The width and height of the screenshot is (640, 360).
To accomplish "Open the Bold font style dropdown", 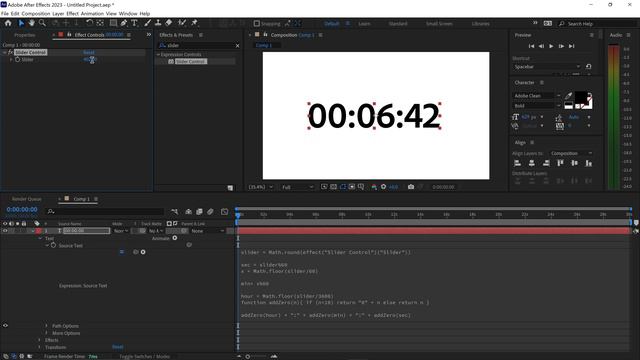I will (x=537, y=106).
